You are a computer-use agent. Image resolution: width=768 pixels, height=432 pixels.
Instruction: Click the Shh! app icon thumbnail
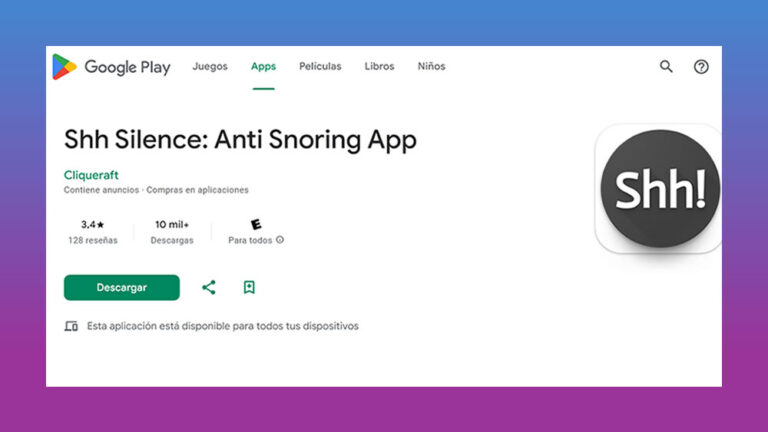[x=658, y=189]
